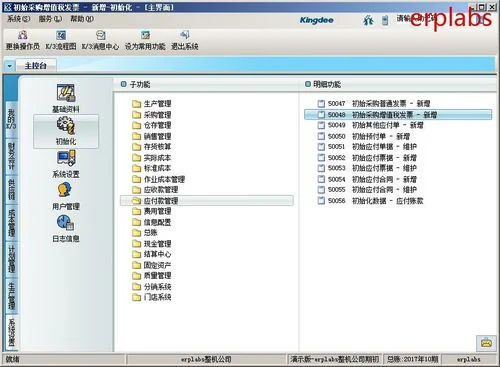The image size is (500, 367).
Task: Select 50055 初始应付合同 - 维护
Action: (367, 190)
